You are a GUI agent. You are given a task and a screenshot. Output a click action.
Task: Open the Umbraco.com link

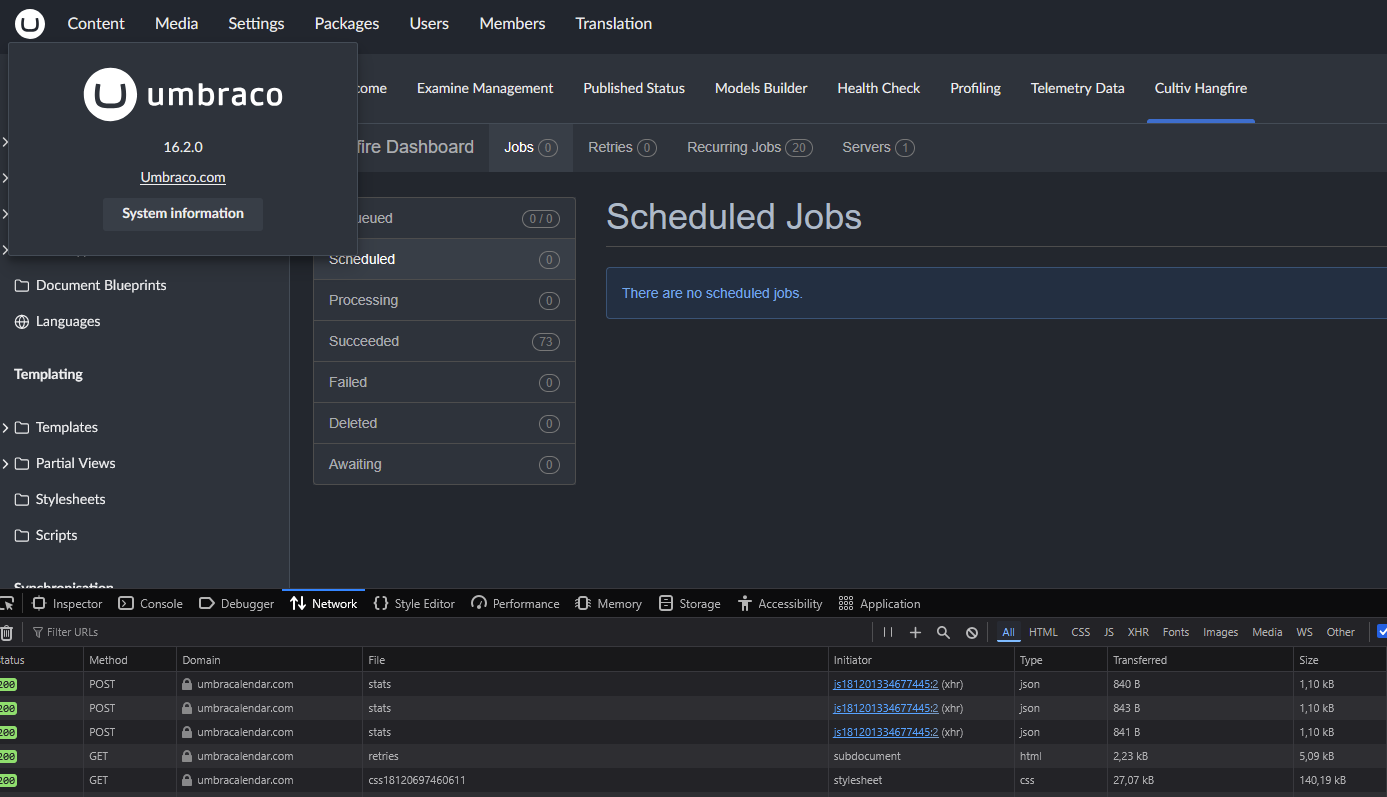(183, 178)
